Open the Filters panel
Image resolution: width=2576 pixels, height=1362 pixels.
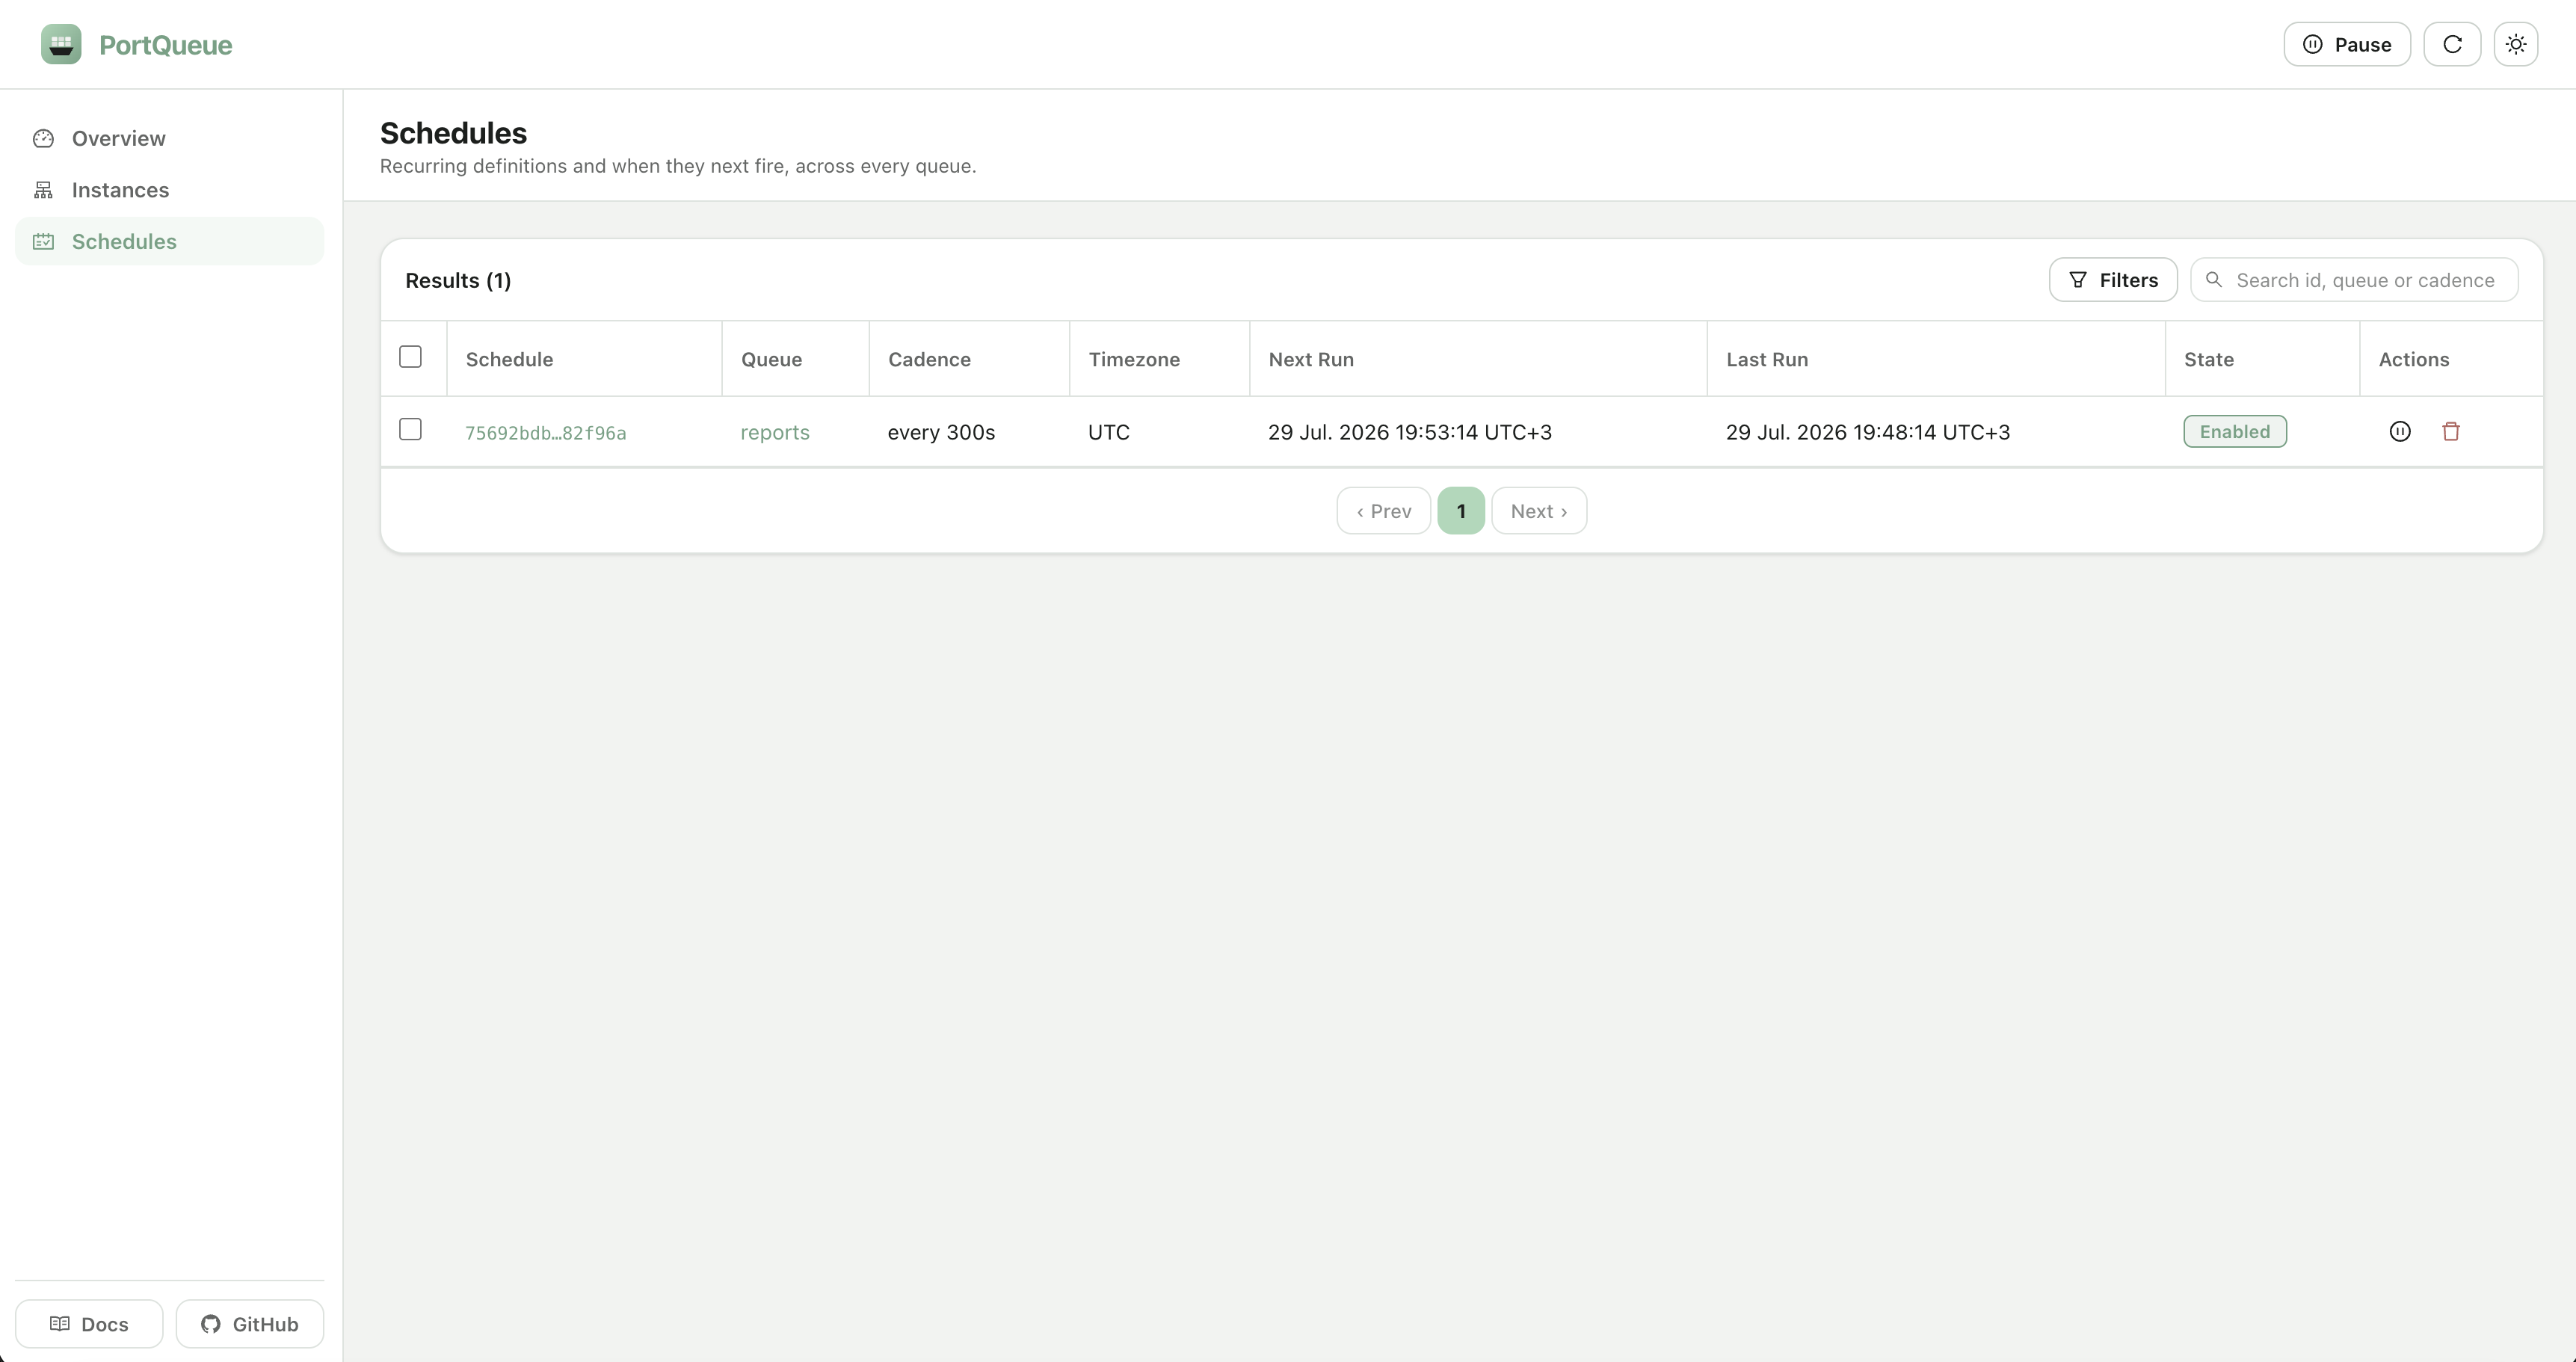coord(2113,280)
